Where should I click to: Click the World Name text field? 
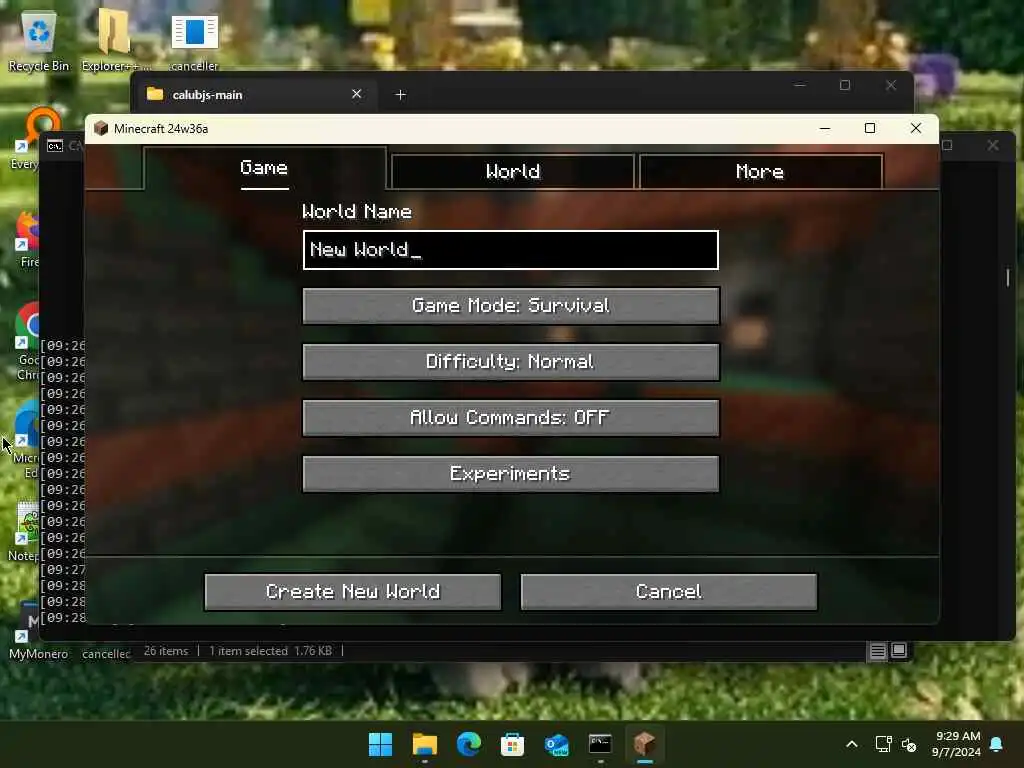511,250
